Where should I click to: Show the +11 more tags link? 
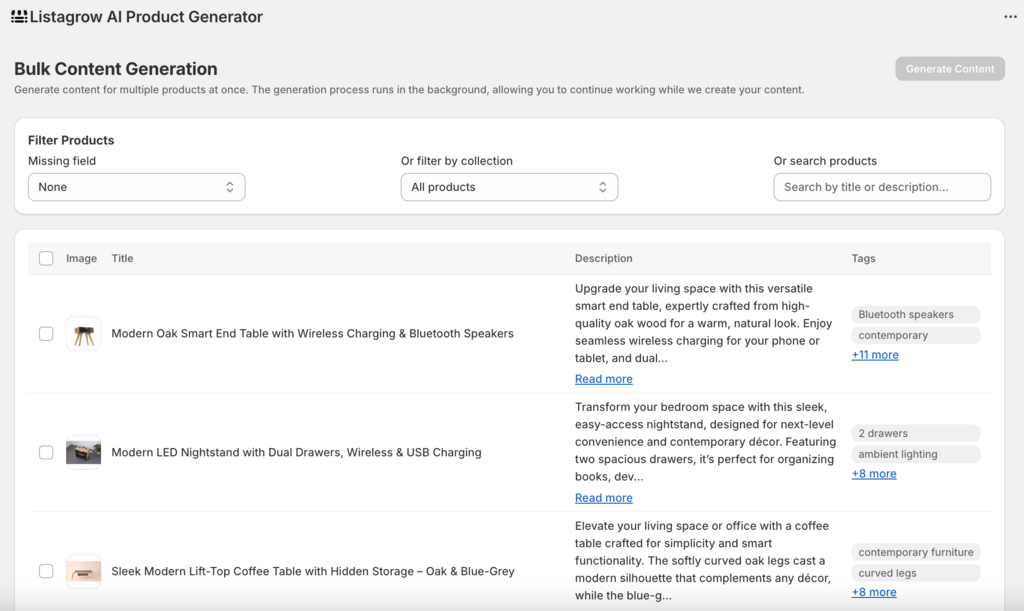[875, 355]
